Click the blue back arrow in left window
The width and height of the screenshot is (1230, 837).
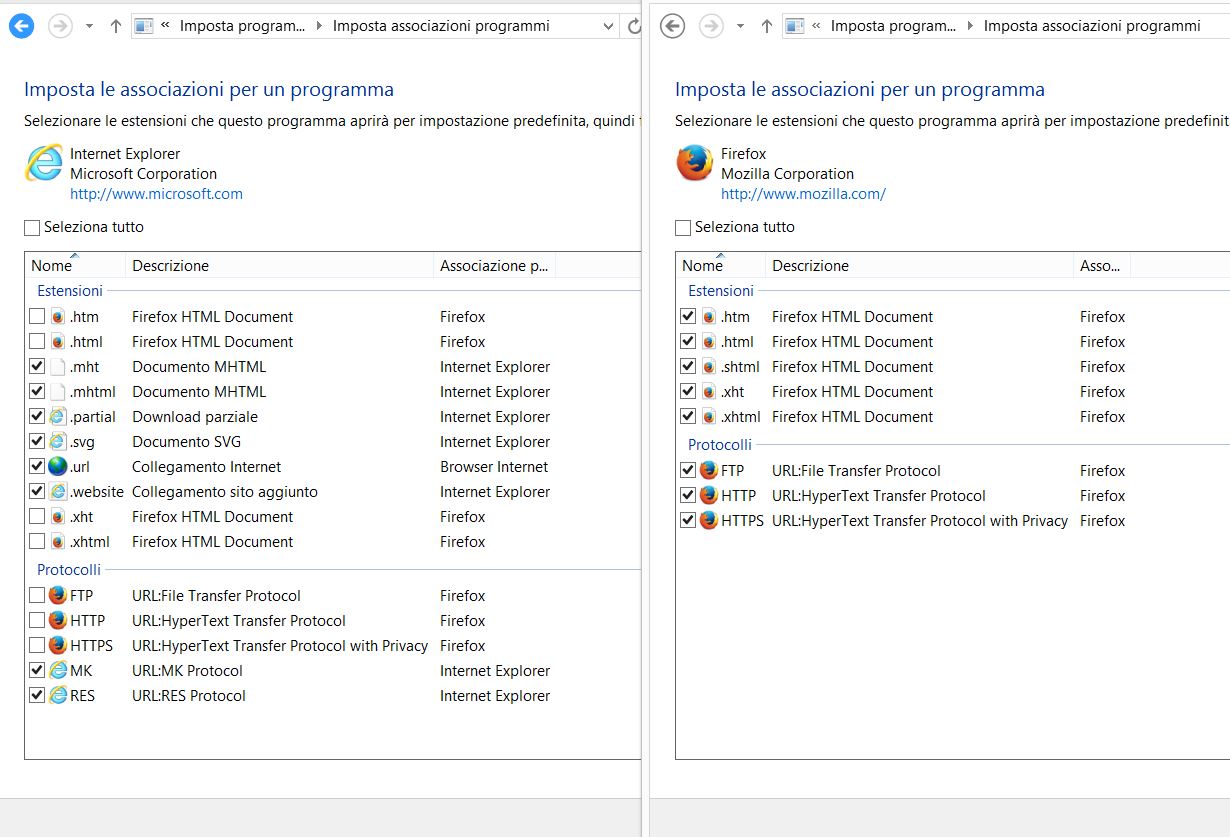coord(21,26)
